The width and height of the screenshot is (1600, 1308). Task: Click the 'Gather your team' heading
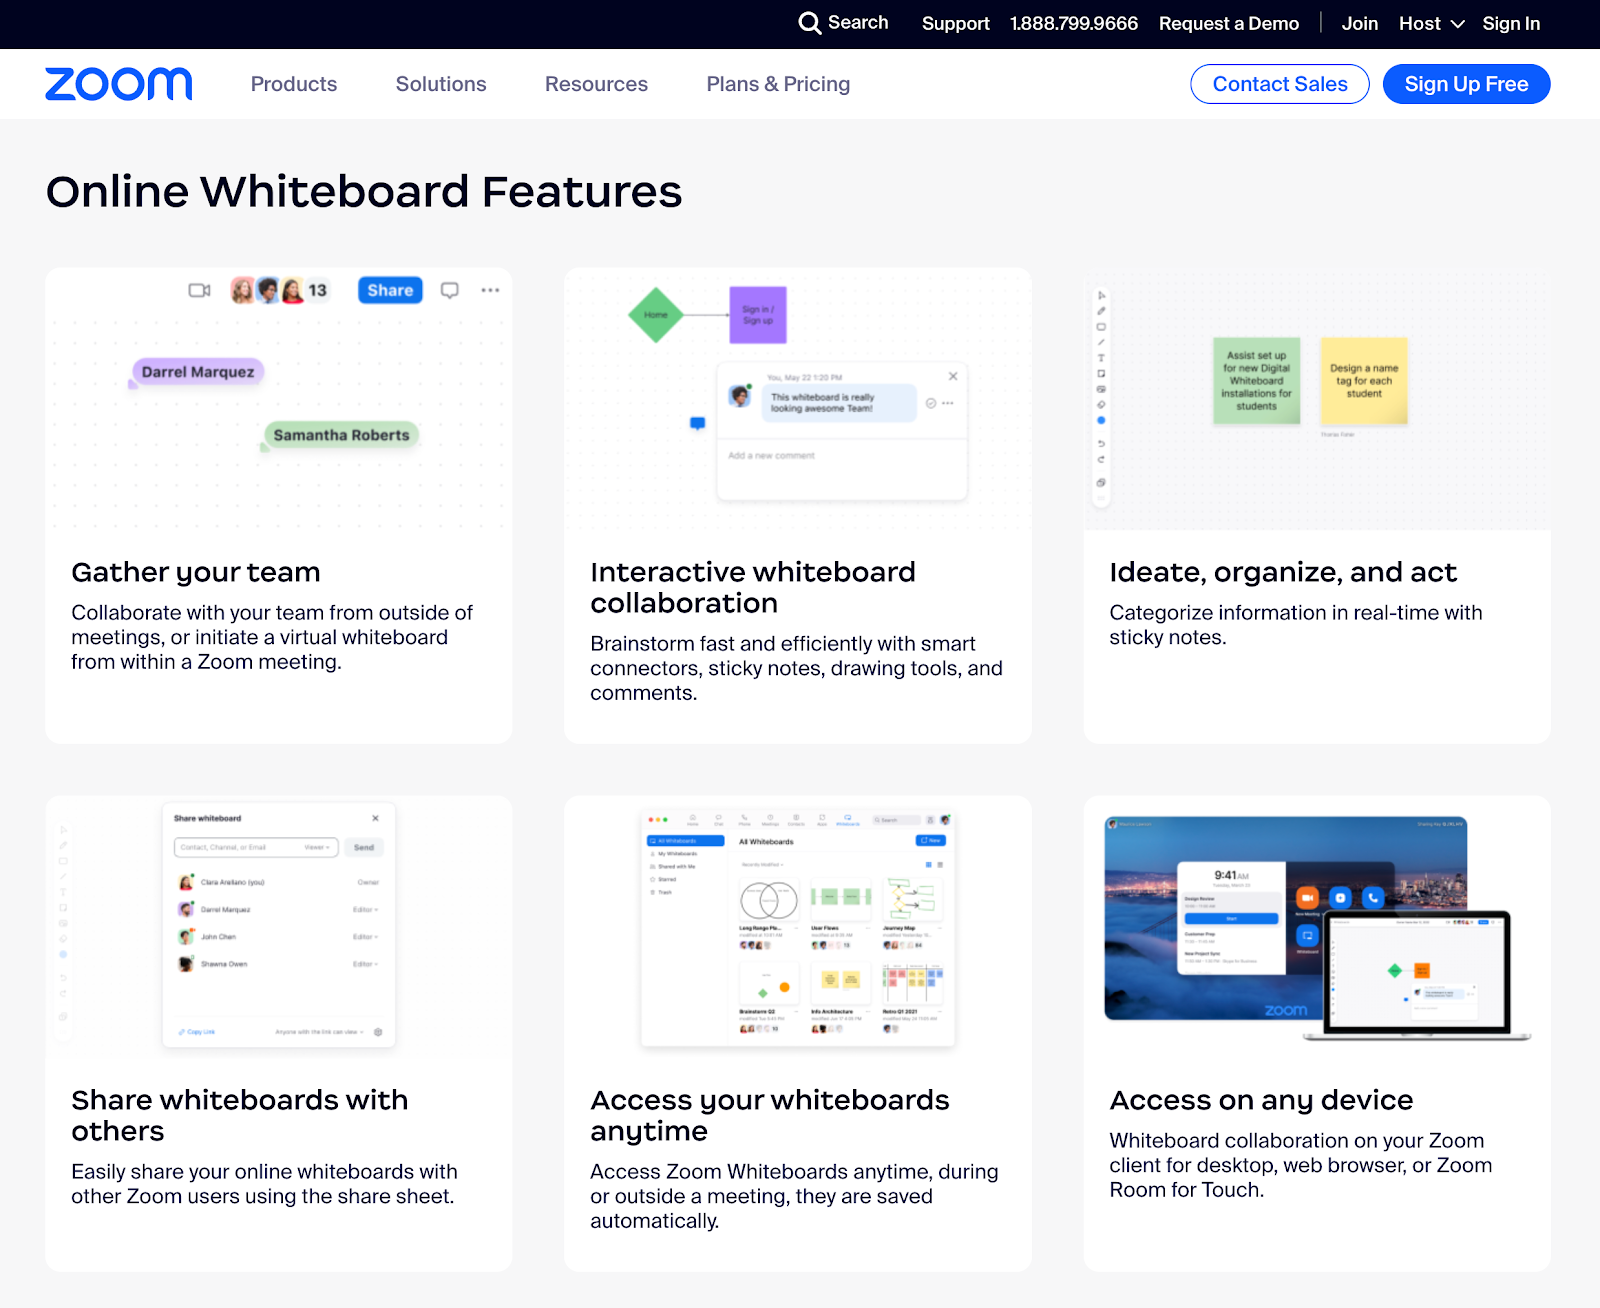tap(196, 572)
